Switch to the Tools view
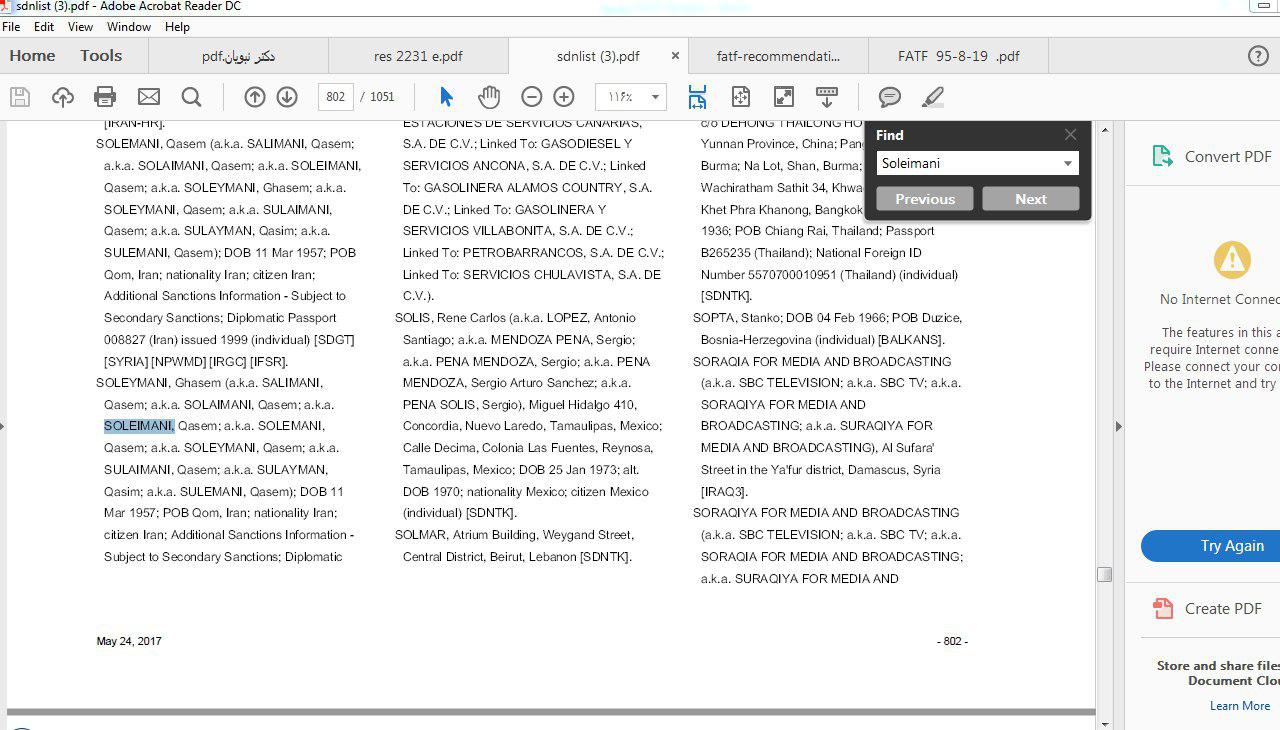 (x=101, y=56)
